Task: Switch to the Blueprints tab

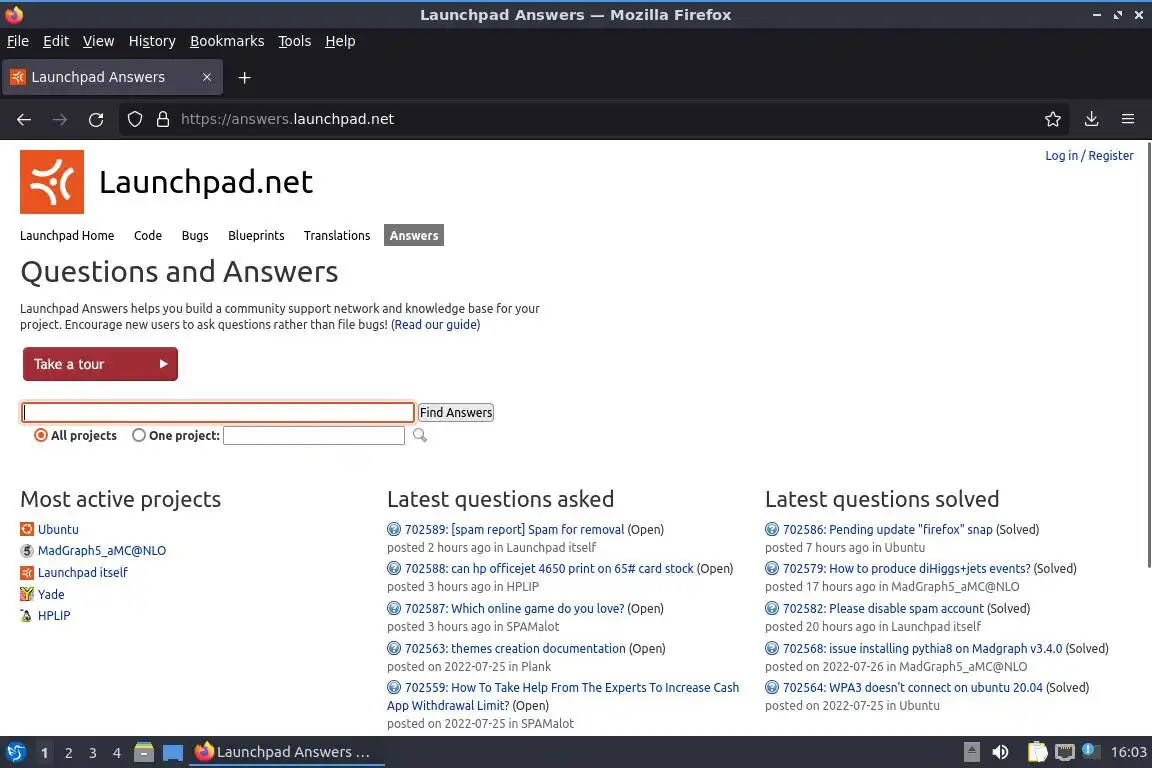Action: (x=256, y=235)
